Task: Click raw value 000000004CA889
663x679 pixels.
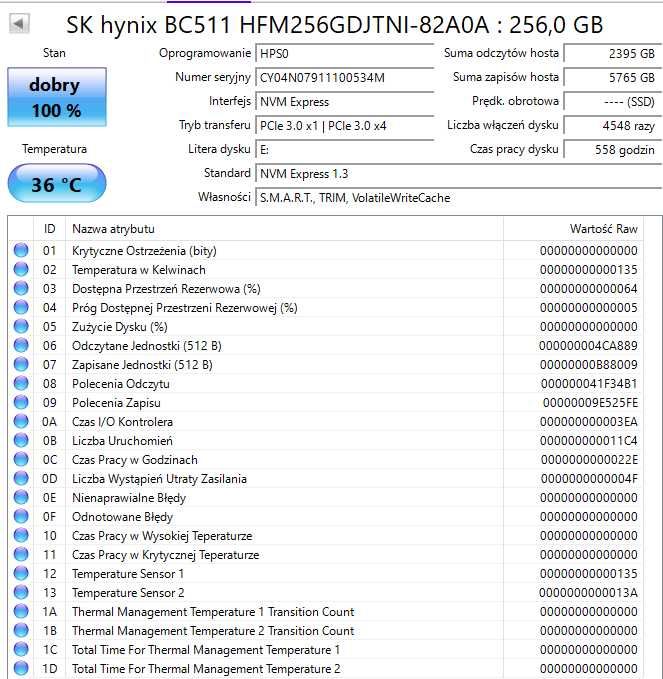Action: 588,346
